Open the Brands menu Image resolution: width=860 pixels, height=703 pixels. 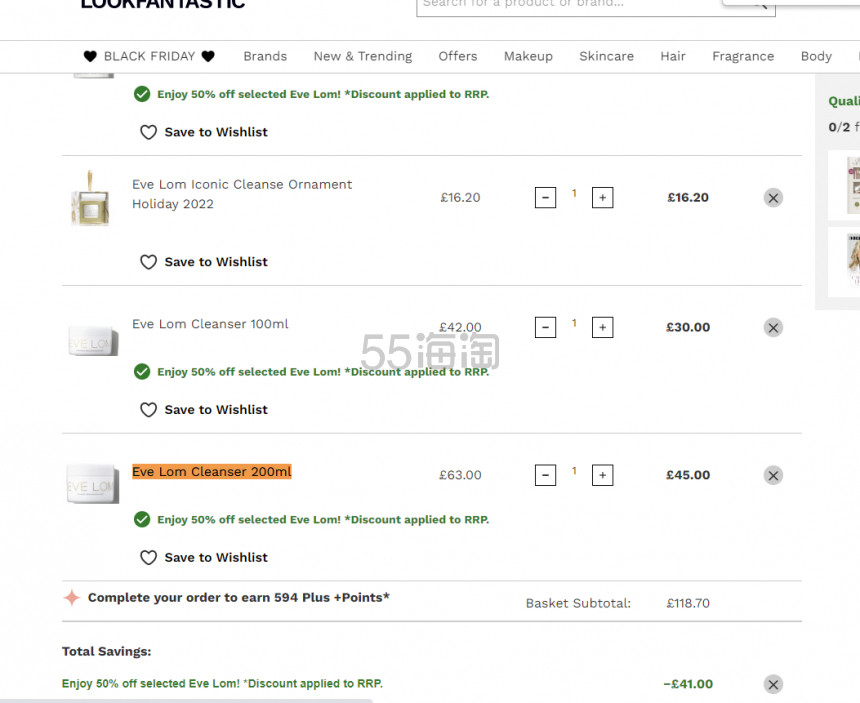(265, 56)
